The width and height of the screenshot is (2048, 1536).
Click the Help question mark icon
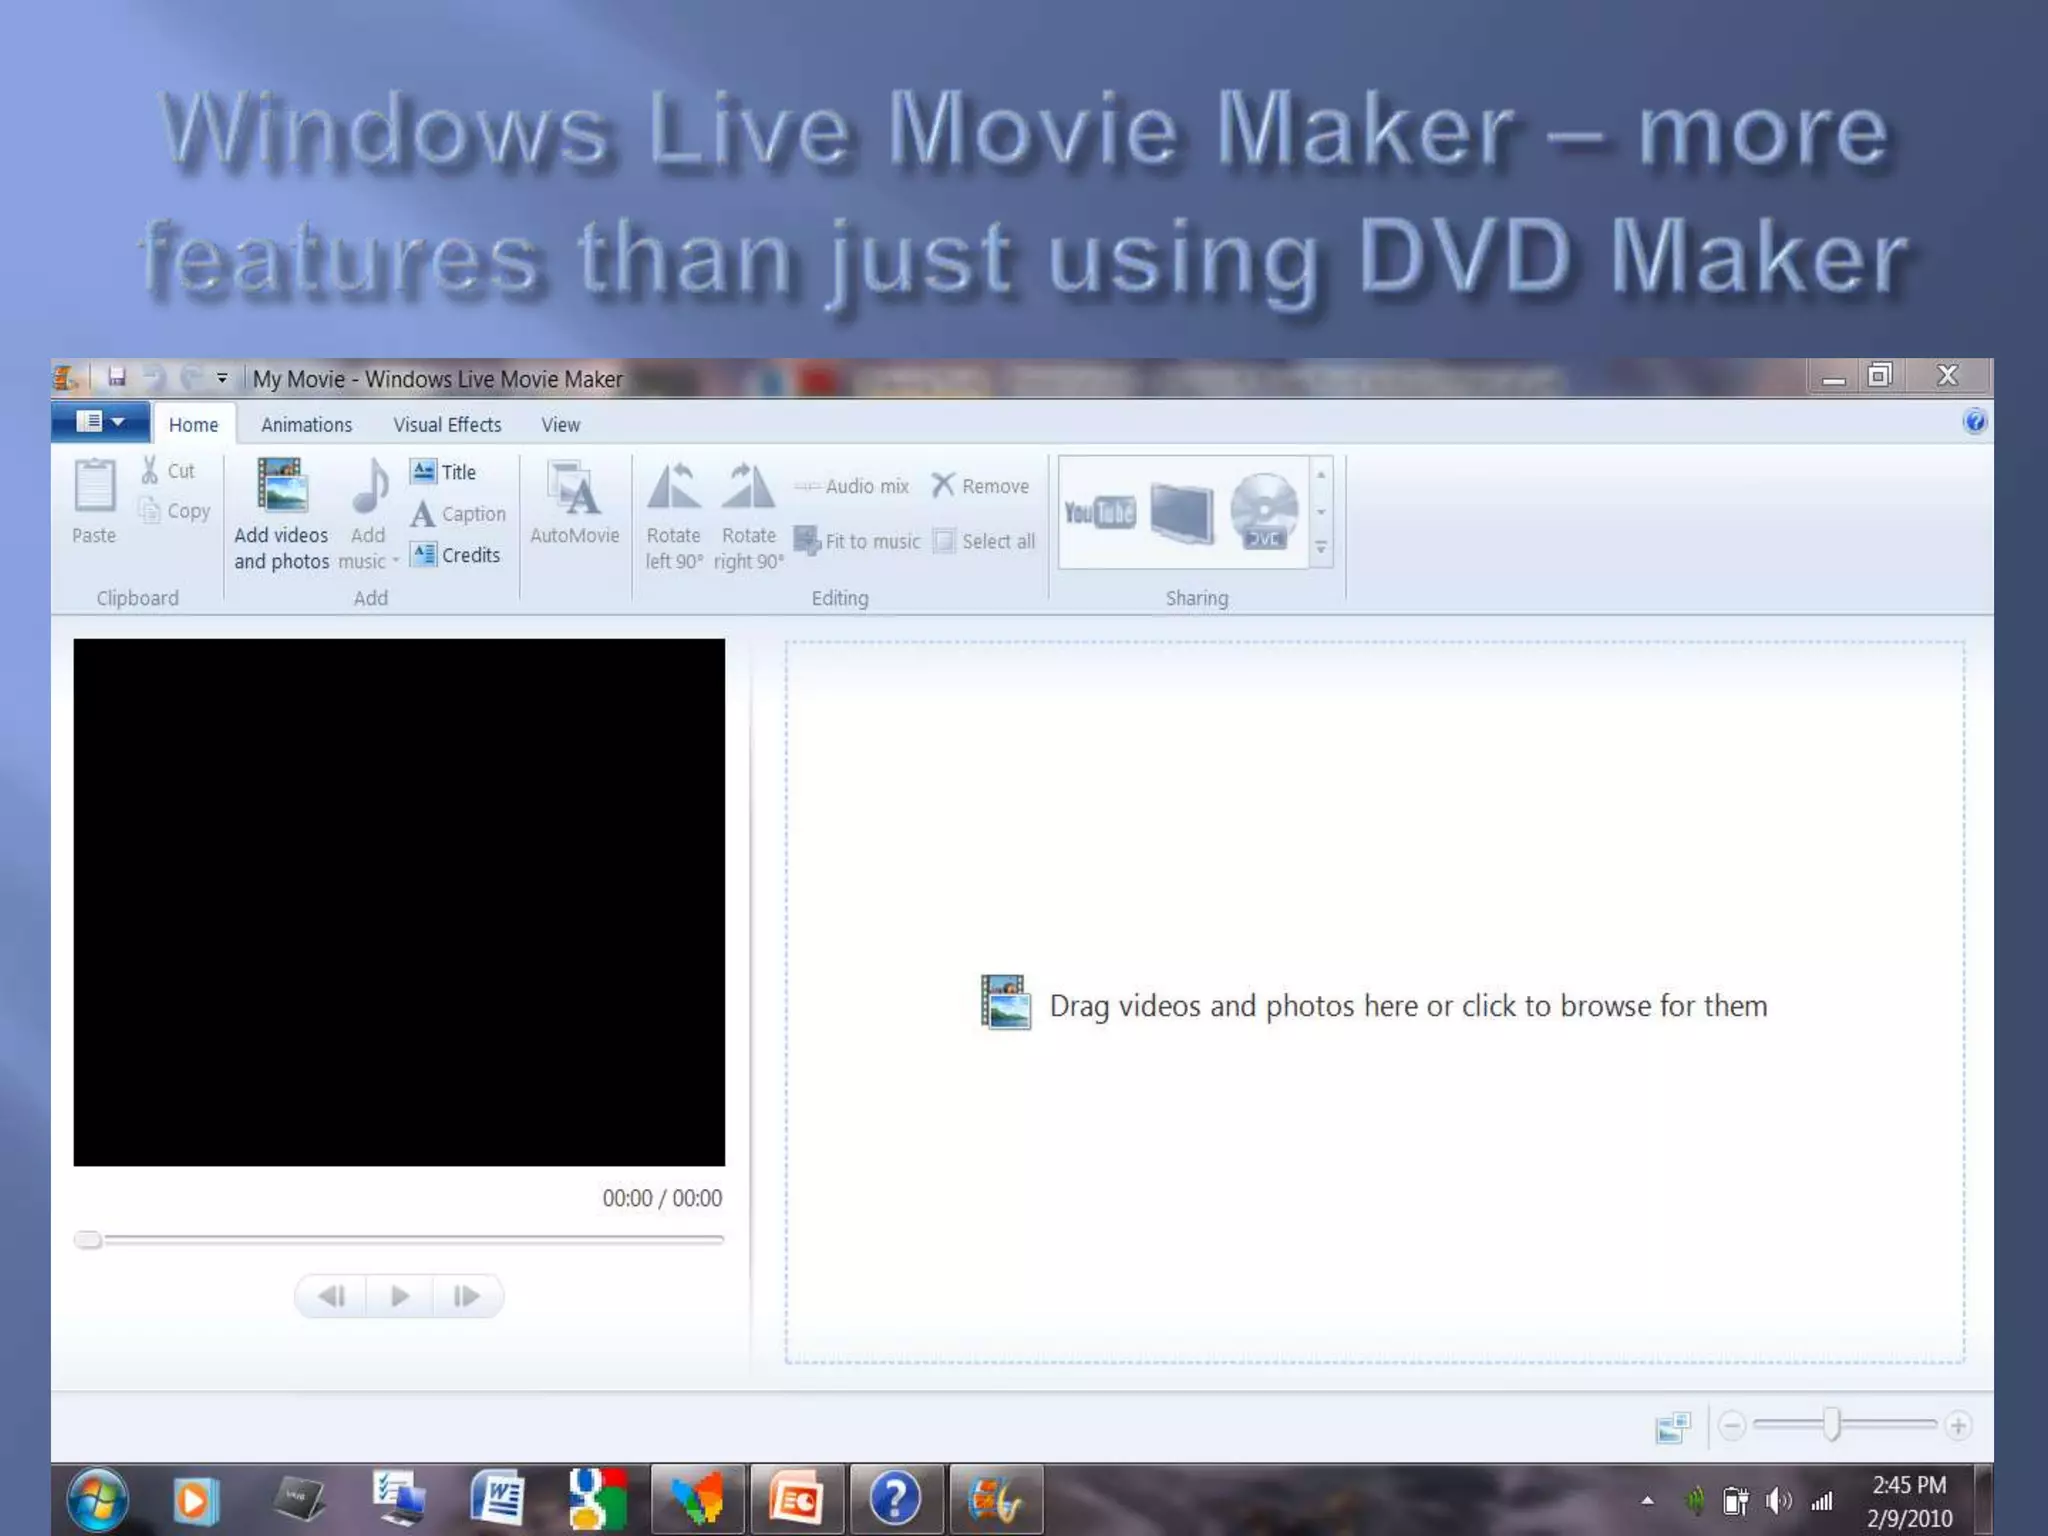coord(1974,422)
